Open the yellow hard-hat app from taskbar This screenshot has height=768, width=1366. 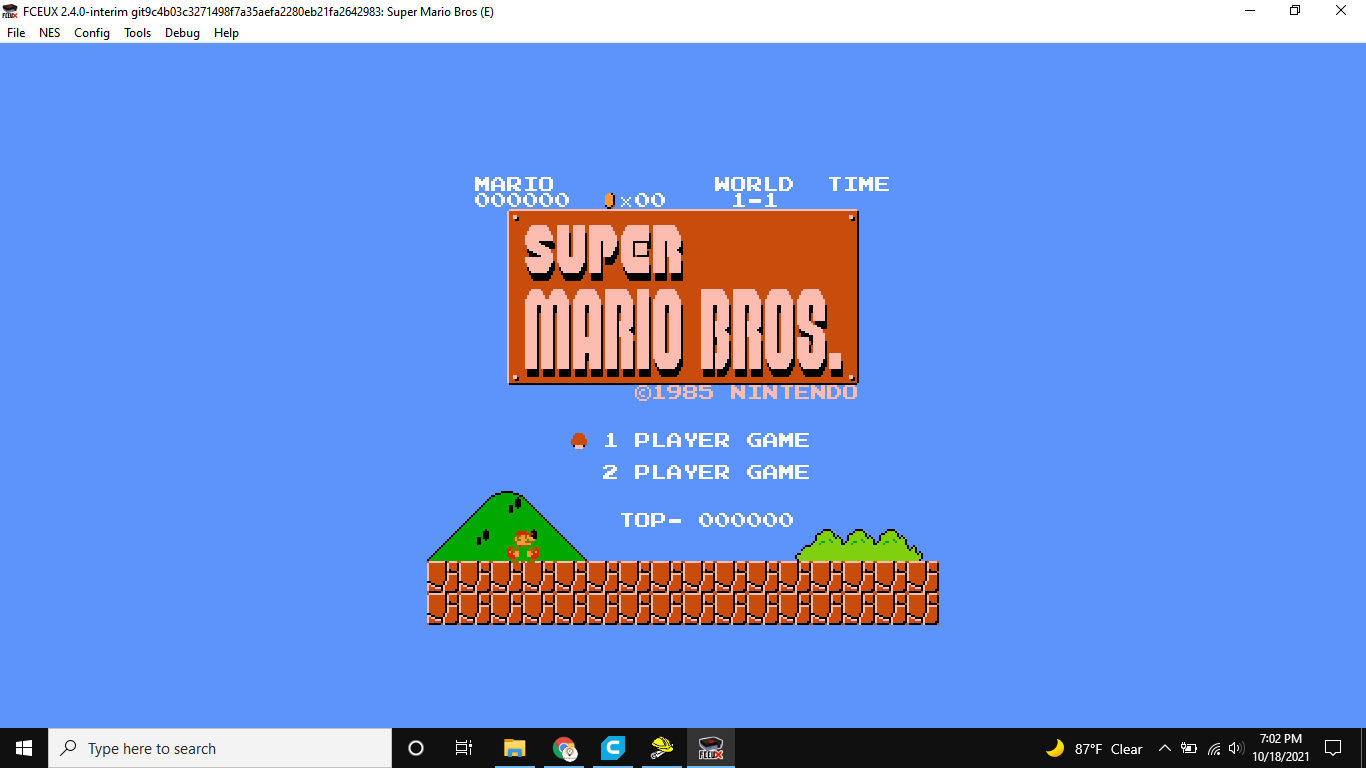point(661,748)
